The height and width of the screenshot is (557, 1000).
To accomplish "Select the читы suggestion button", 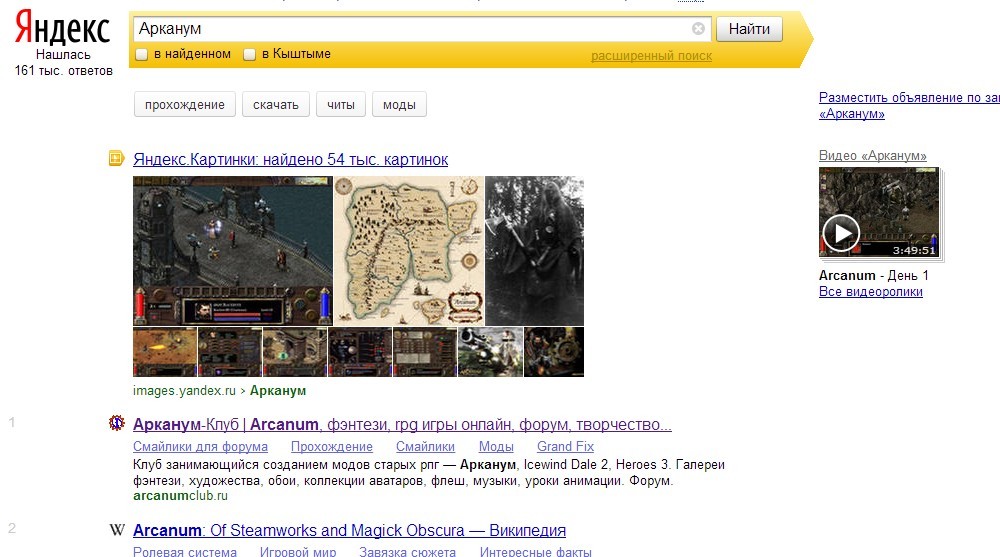I will [x=341, y=105].
